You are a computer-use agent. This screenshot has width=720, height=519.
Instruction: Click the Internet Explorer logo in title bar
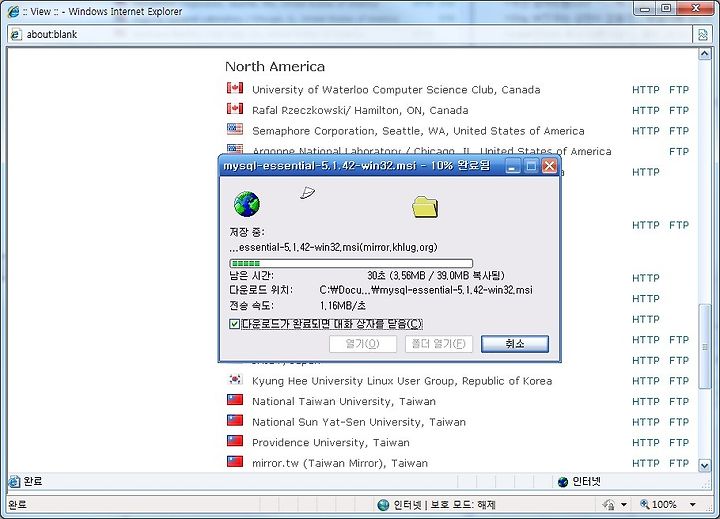13,11
